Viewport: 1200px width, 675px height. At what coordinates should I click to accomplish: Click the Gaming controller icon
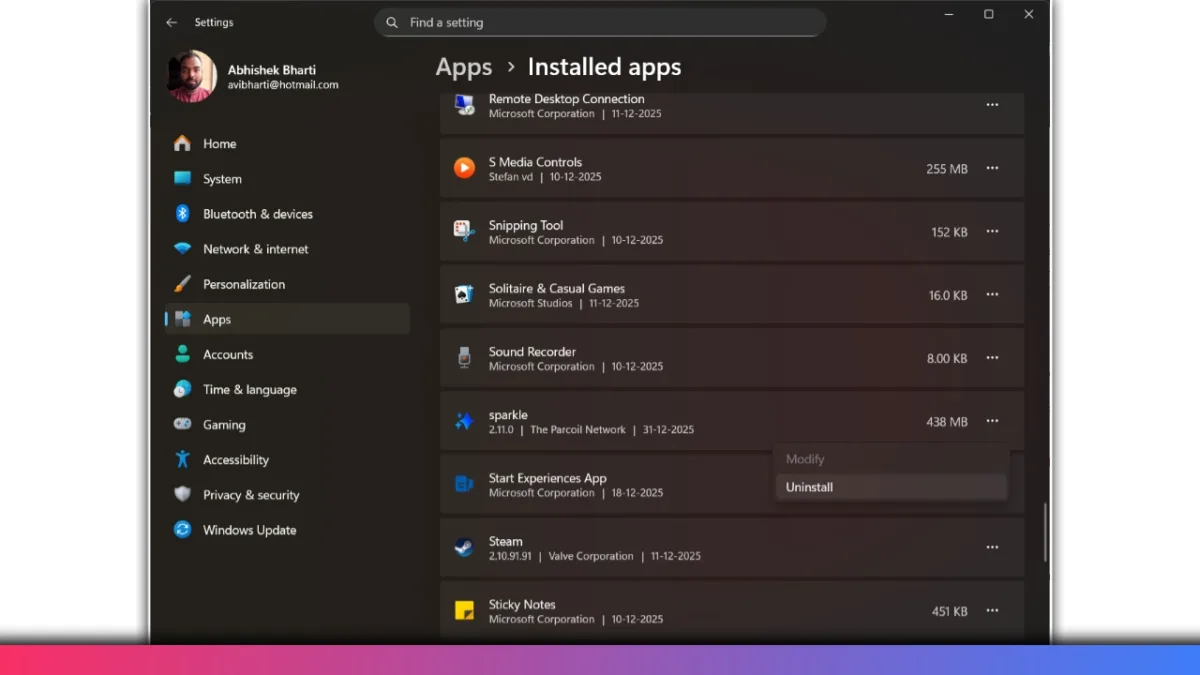[182, 424]
